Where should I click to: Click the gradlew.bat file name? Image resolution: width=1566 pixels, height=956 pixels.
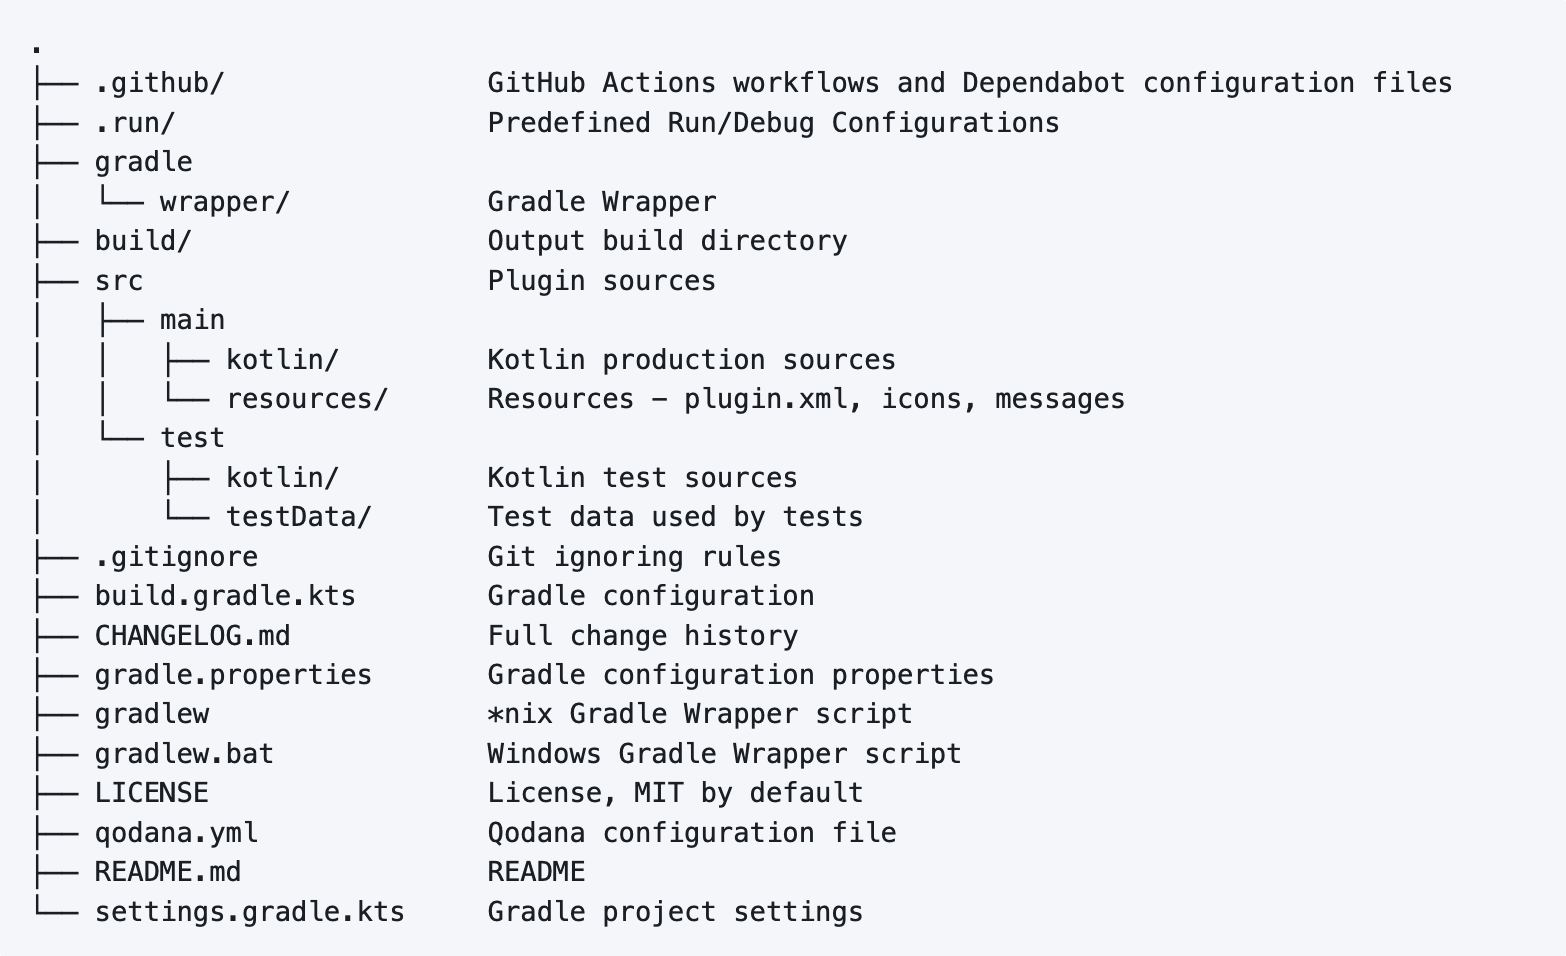point(184,754)
